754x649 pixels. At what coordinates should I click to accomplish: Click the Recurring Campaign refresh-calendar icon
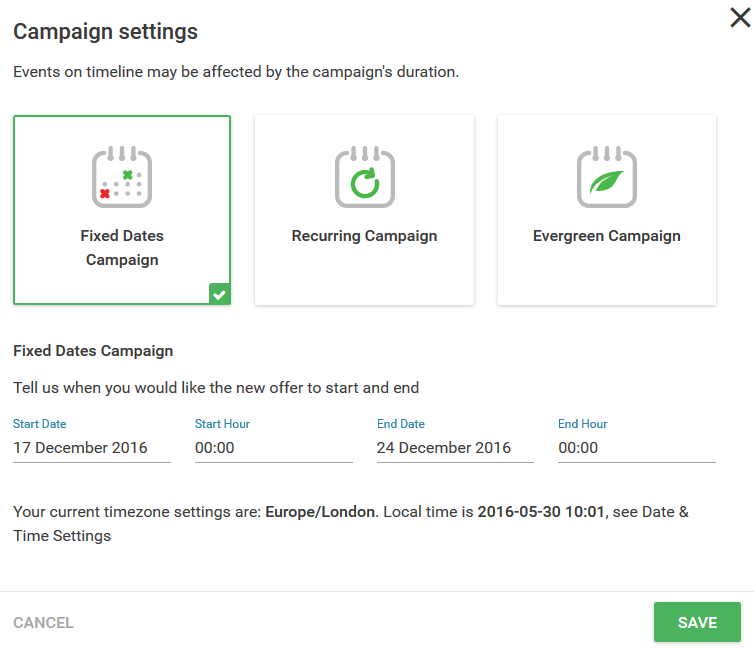[x=364, y=177]
